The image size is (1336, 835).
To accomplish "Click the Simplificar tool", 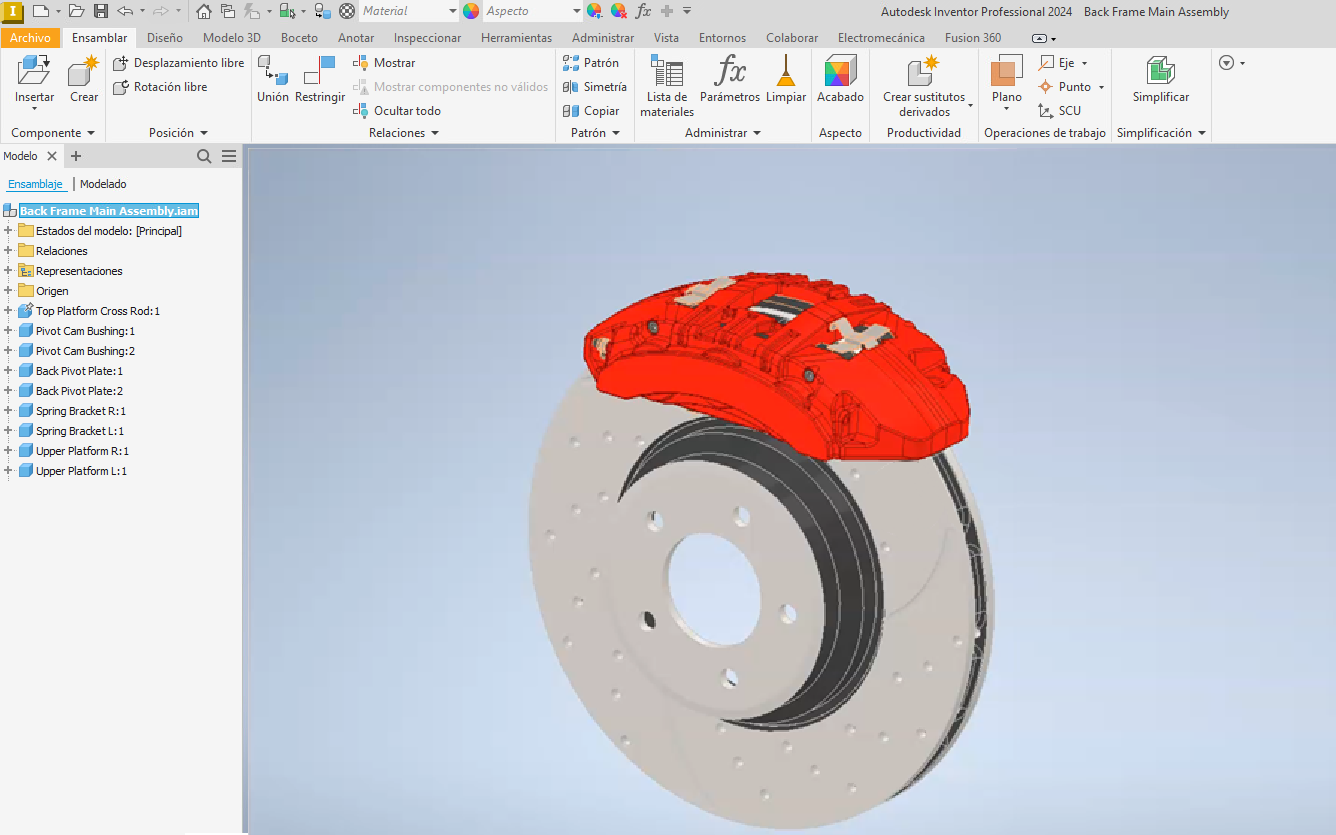I will pyautogui.click(x=1161, y=80).
